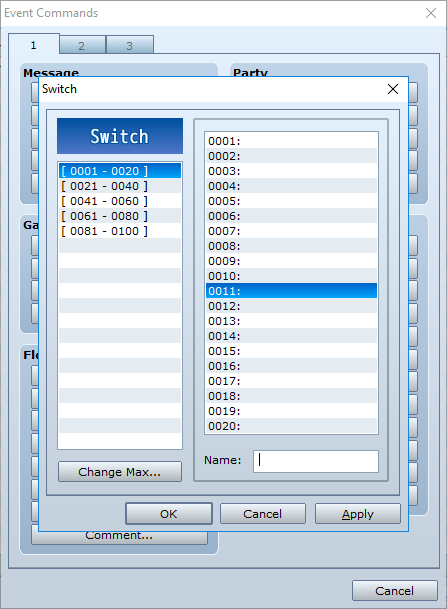Click the Comment... button in Event Commands
The width and height of the screenshot is (447, 609).
coord(119,538)
